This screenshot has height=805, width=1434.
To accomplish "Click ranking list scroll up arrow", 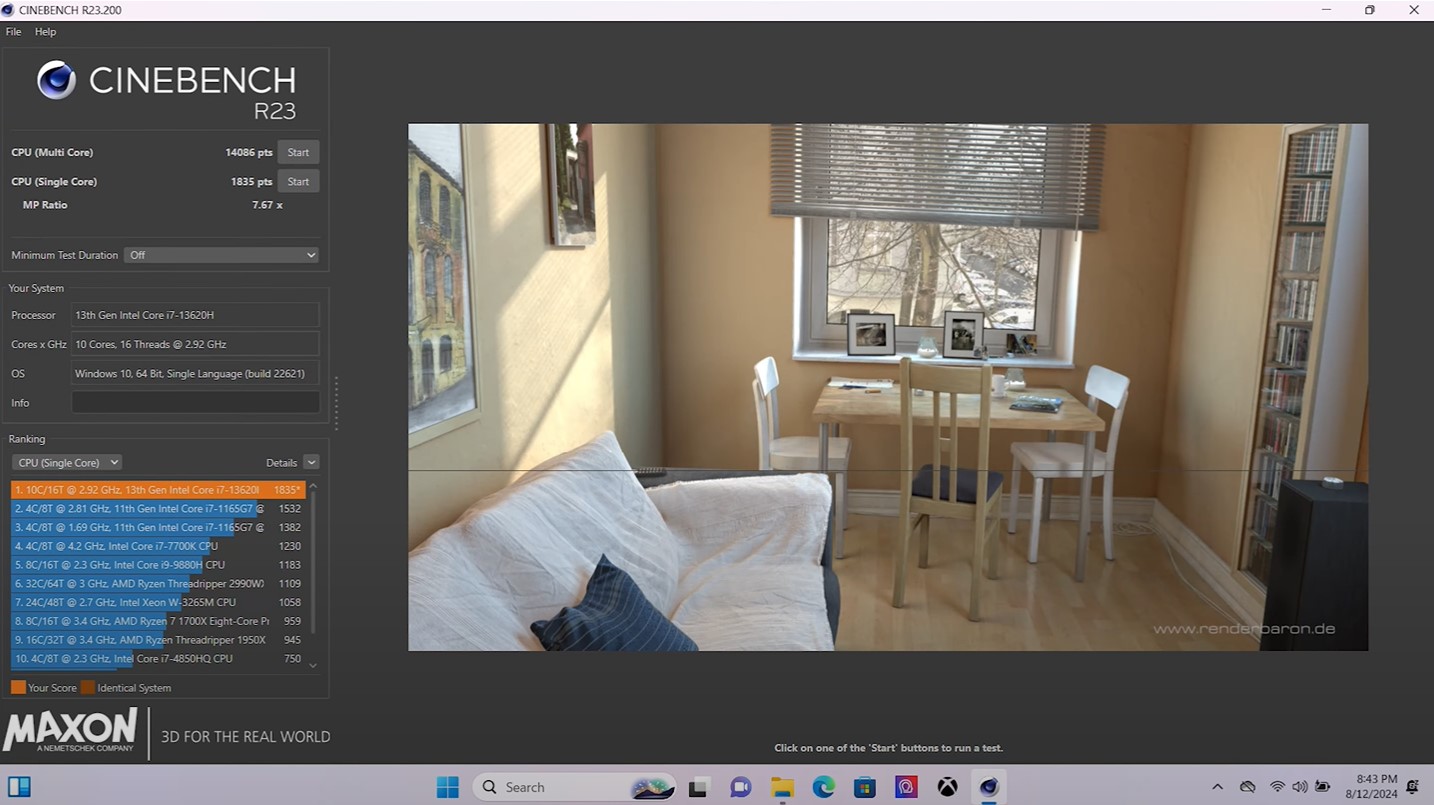I will tap(313, 486).
